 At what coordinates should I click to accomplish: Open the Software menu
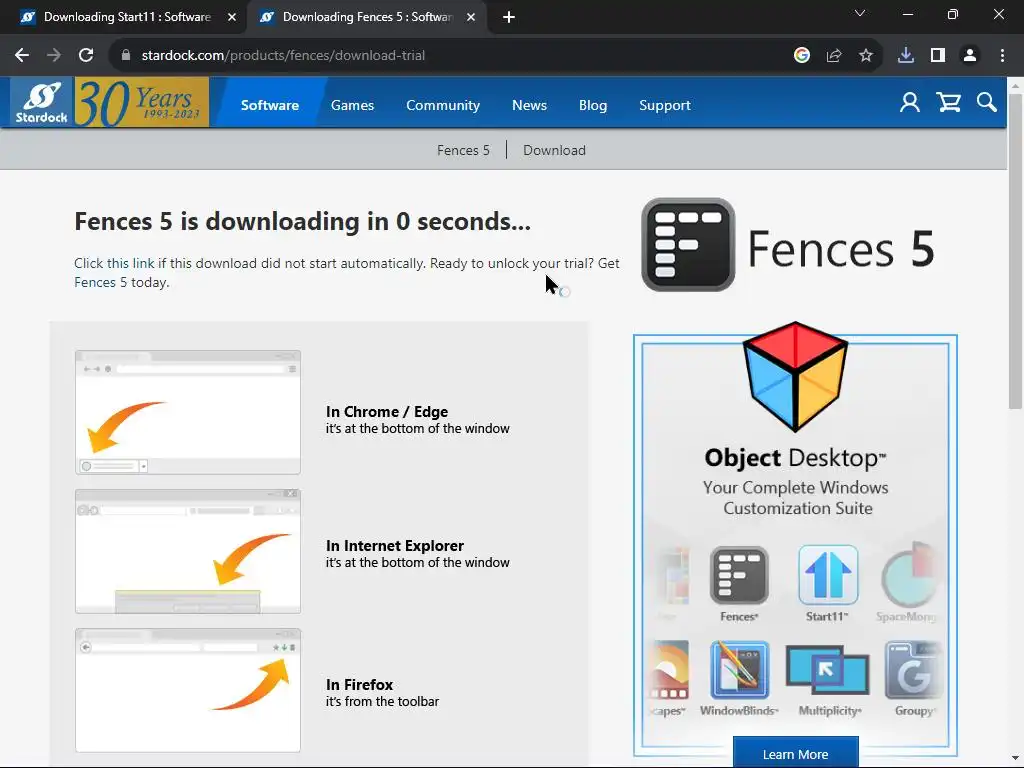[x=270, y=105]
